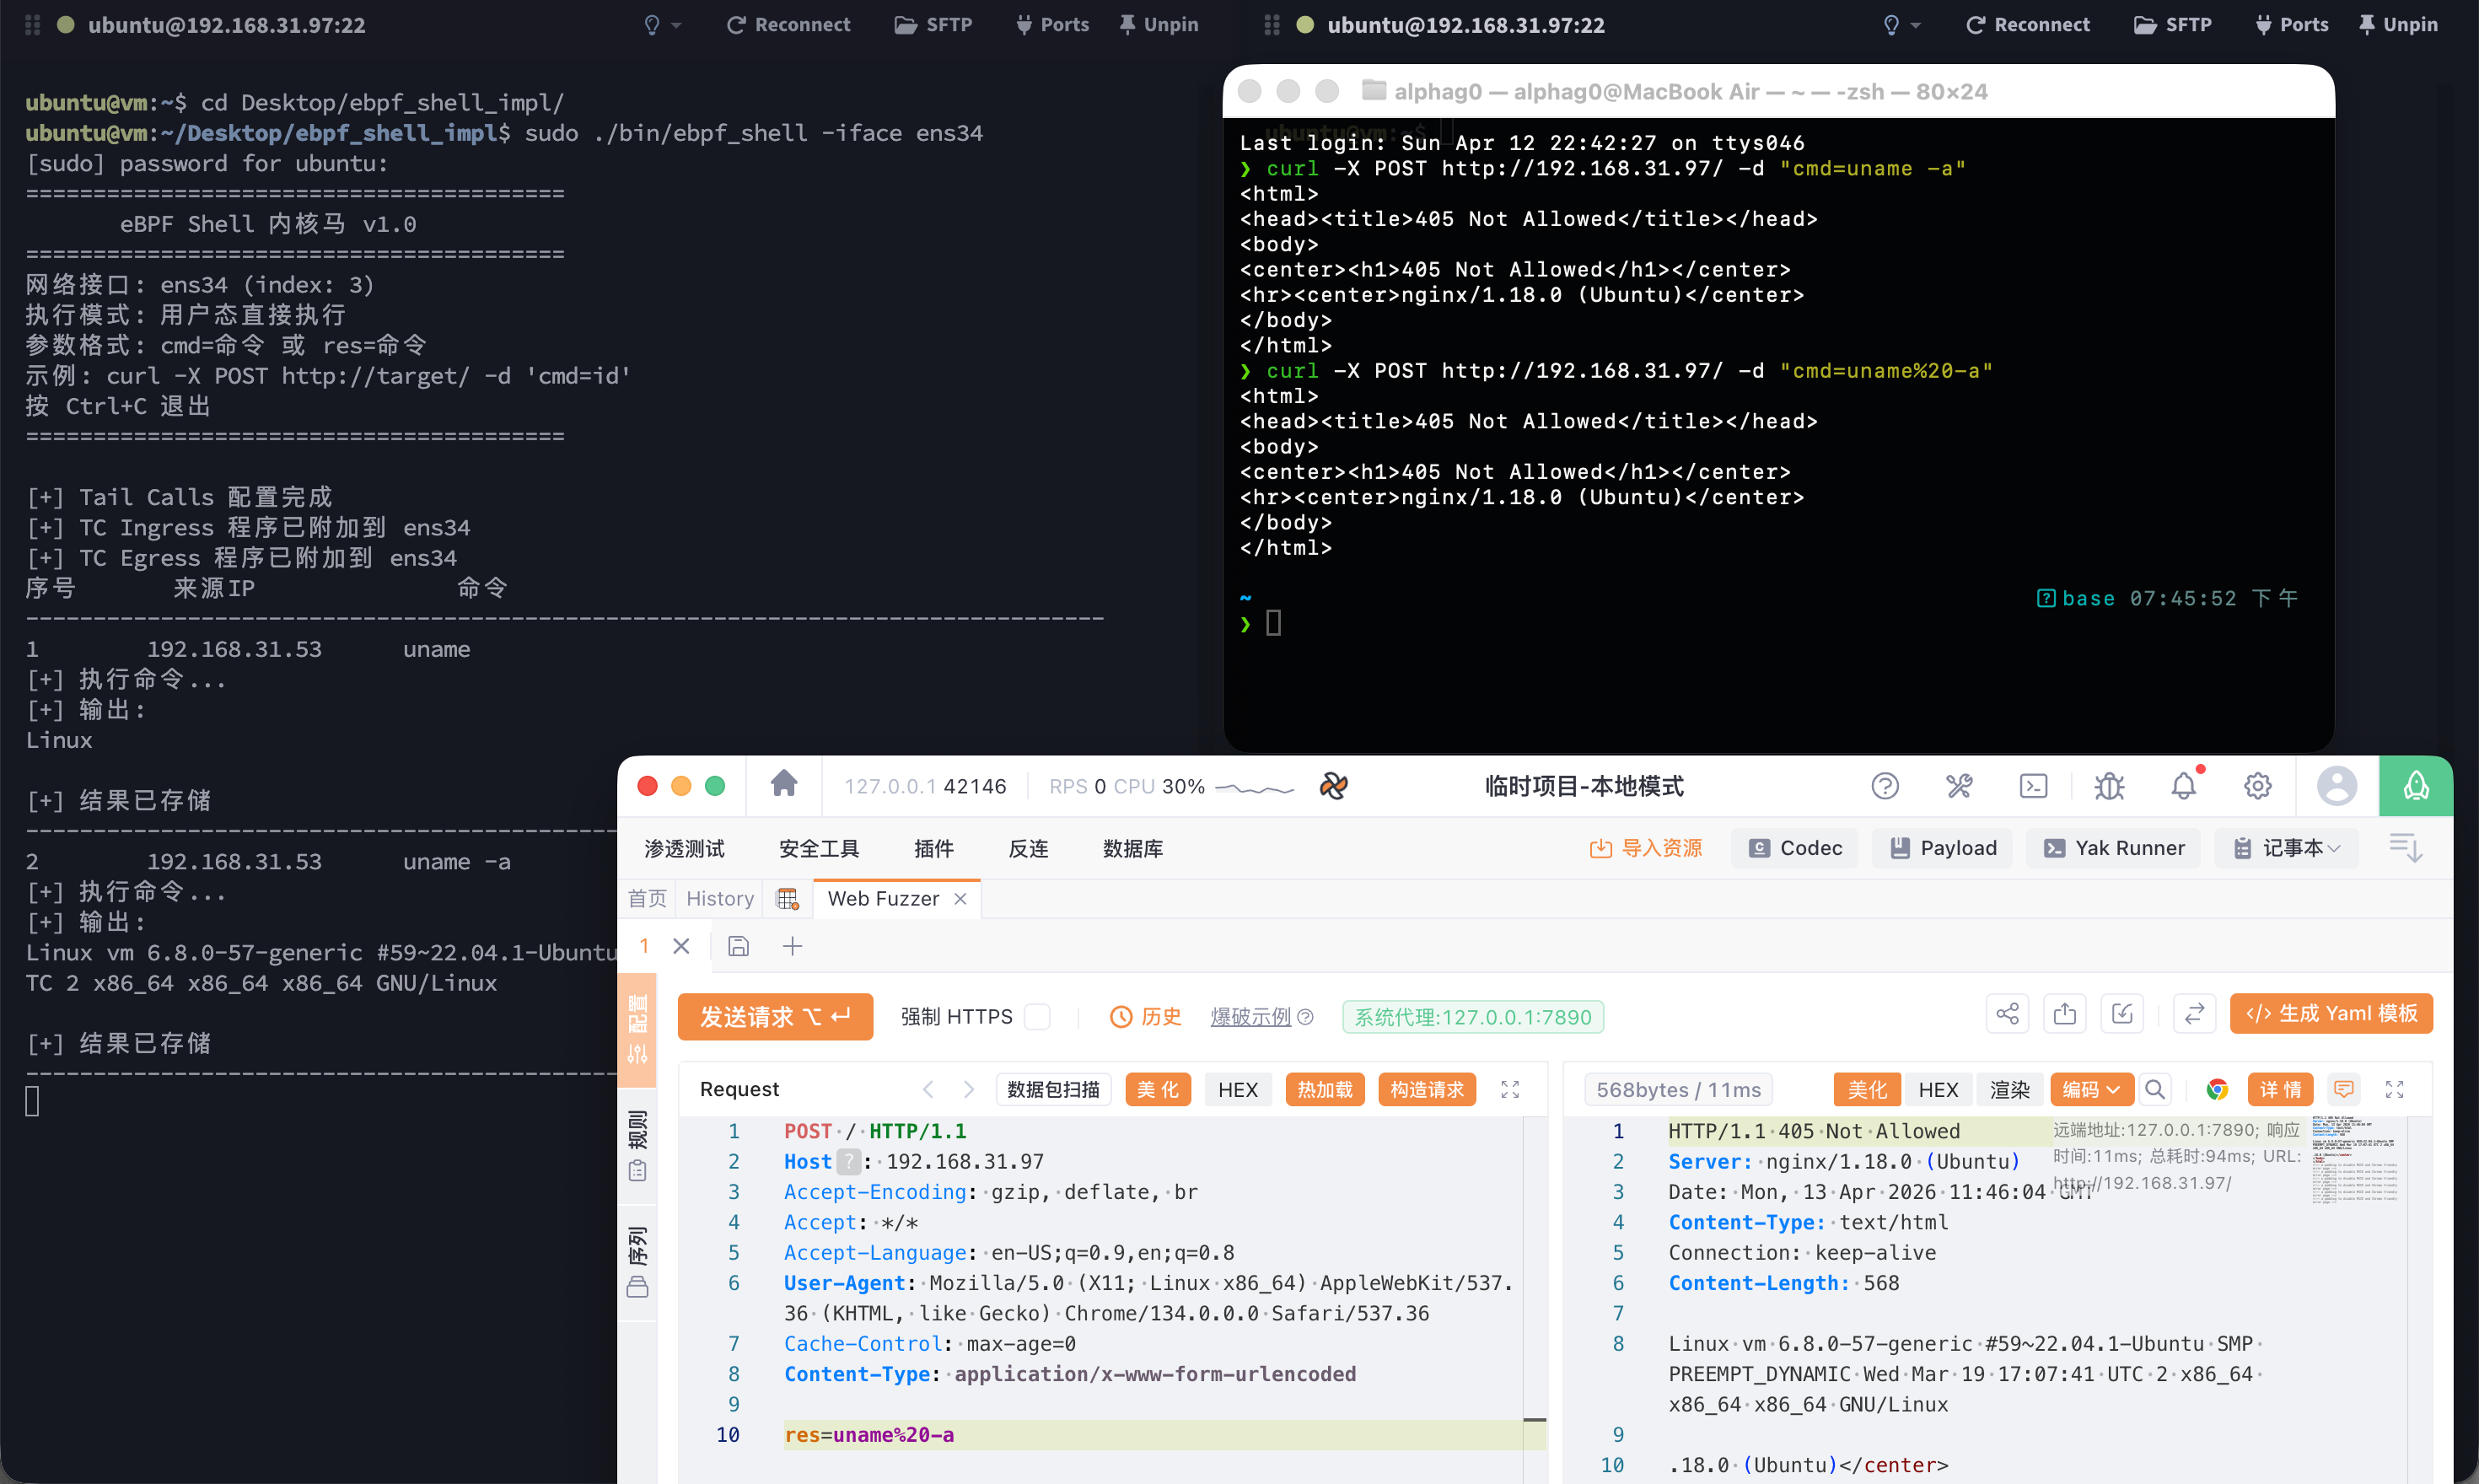Screen dimensions: 2479x1484
Task: Open the settings gear icon in Yakit
Action: [x=2257, y=786]
